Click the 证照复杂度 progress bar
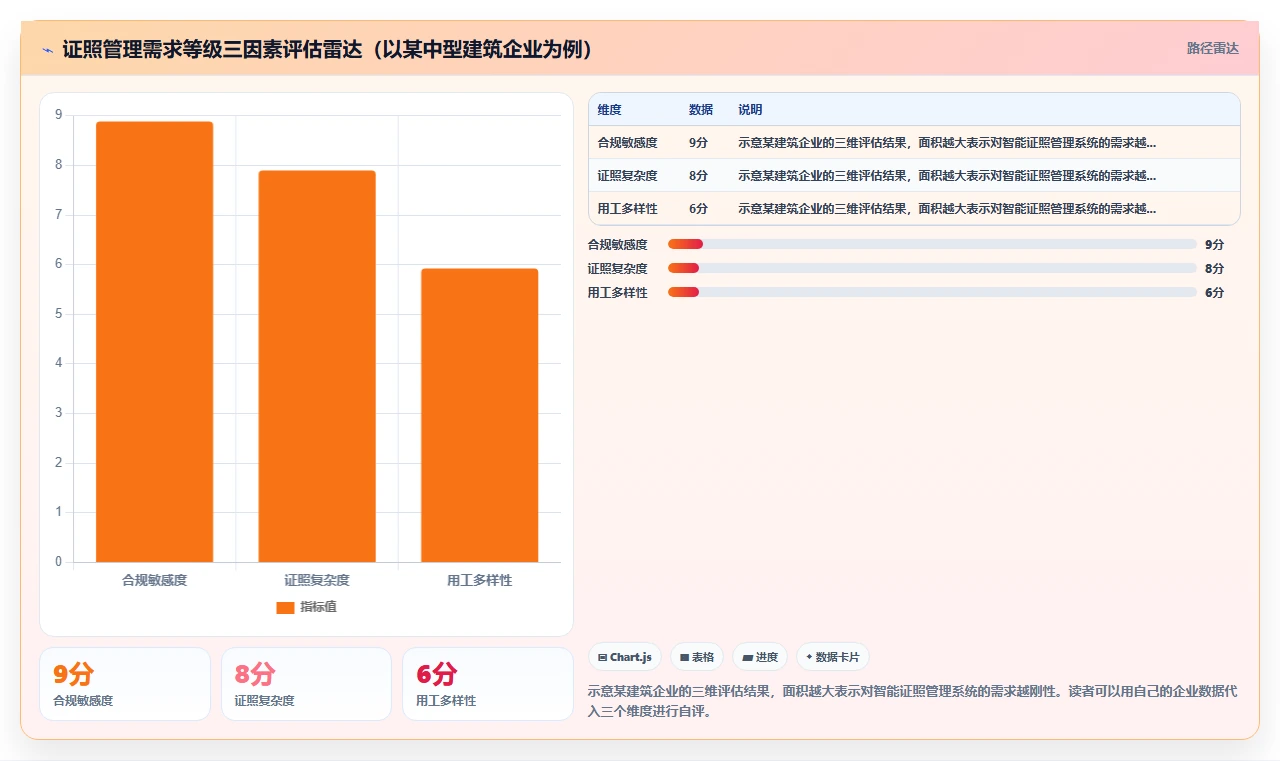 click(932, 268)
